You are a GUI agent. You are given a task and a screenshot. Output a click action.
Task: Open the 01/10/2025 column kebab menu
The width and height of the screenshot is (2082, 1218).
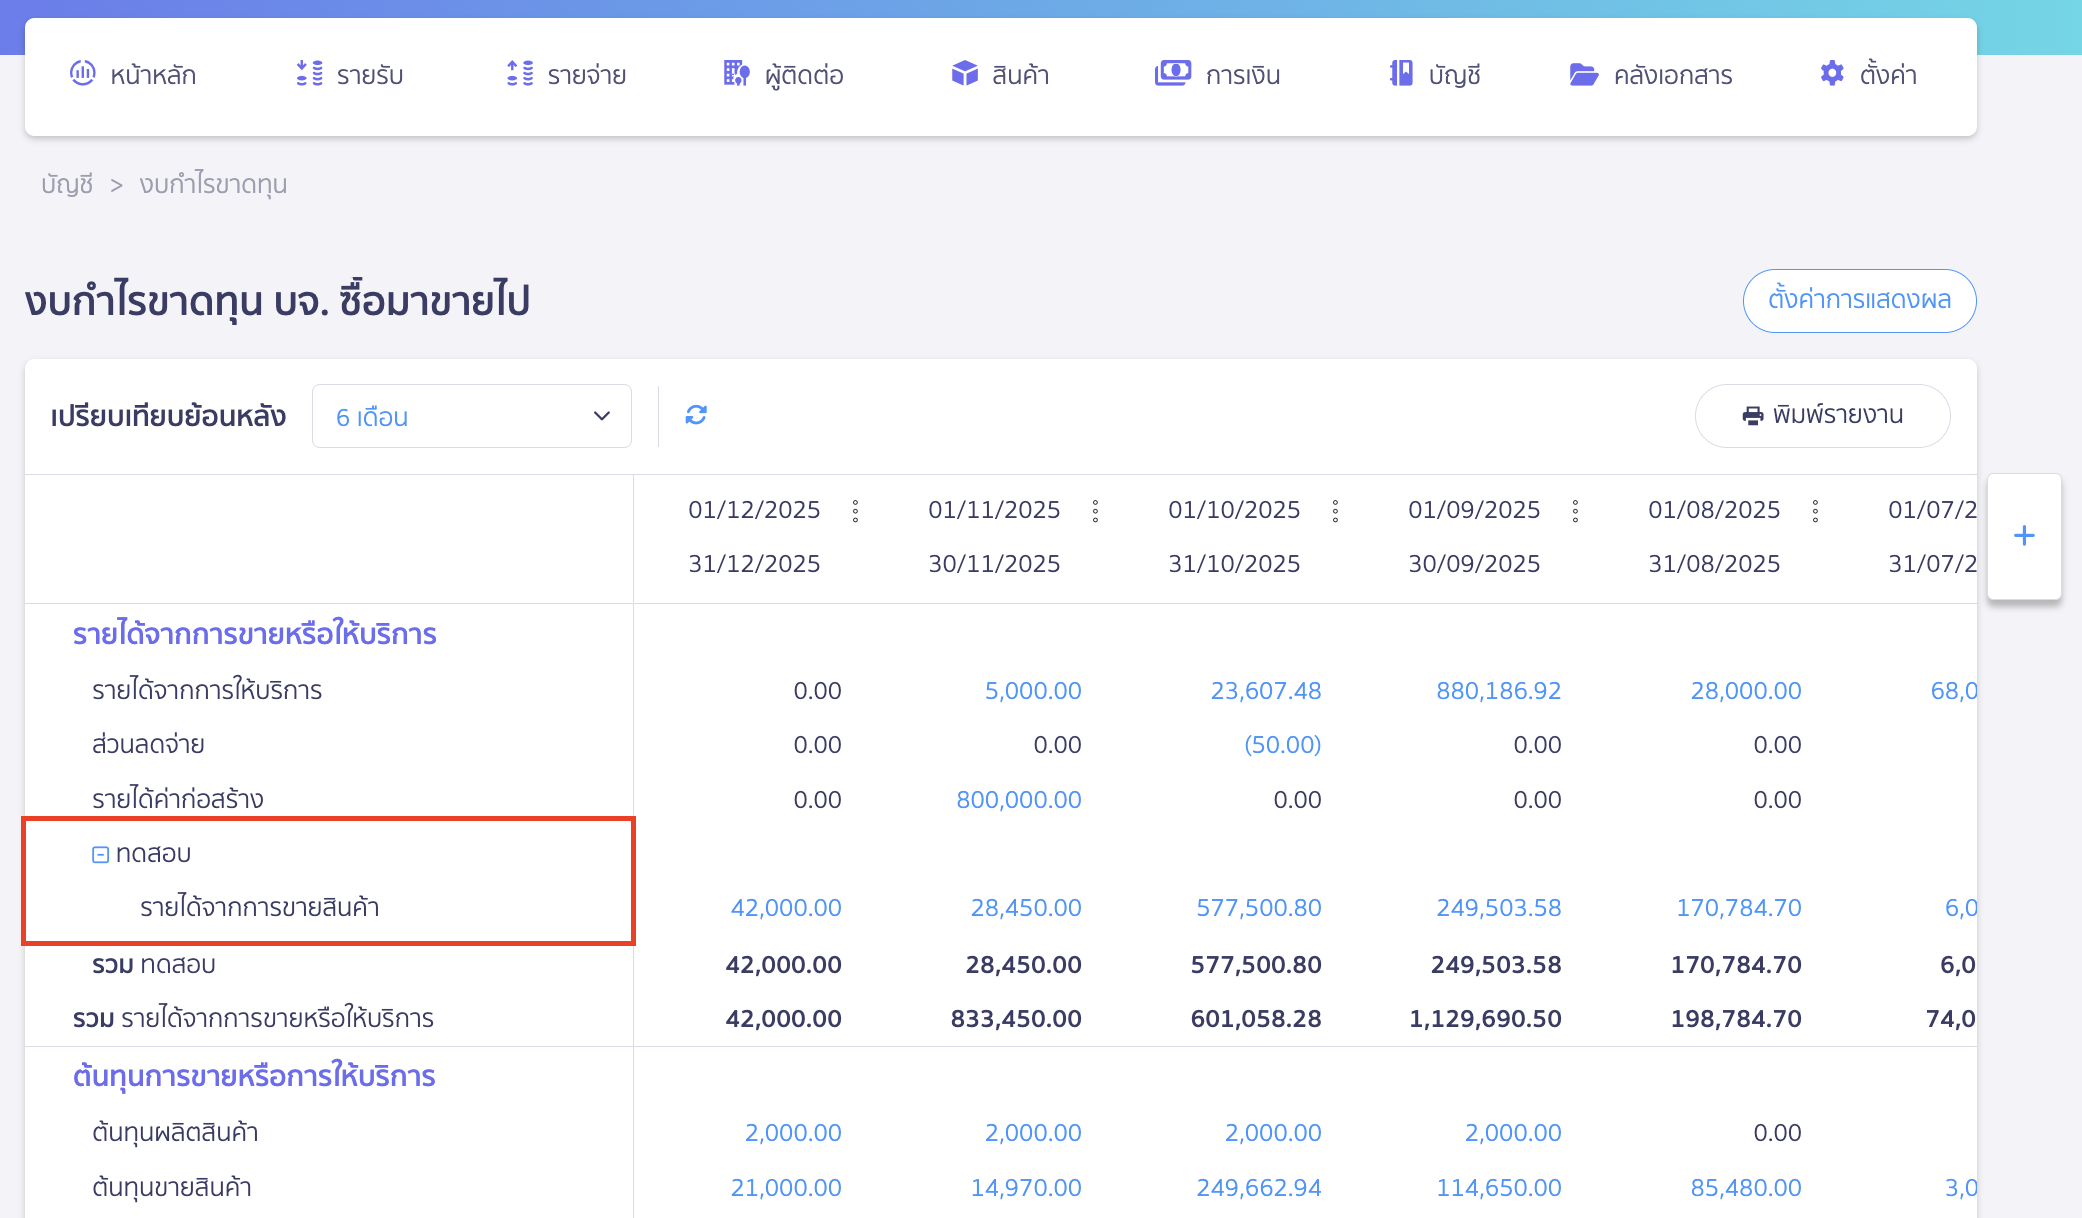tap(1335, 510)
